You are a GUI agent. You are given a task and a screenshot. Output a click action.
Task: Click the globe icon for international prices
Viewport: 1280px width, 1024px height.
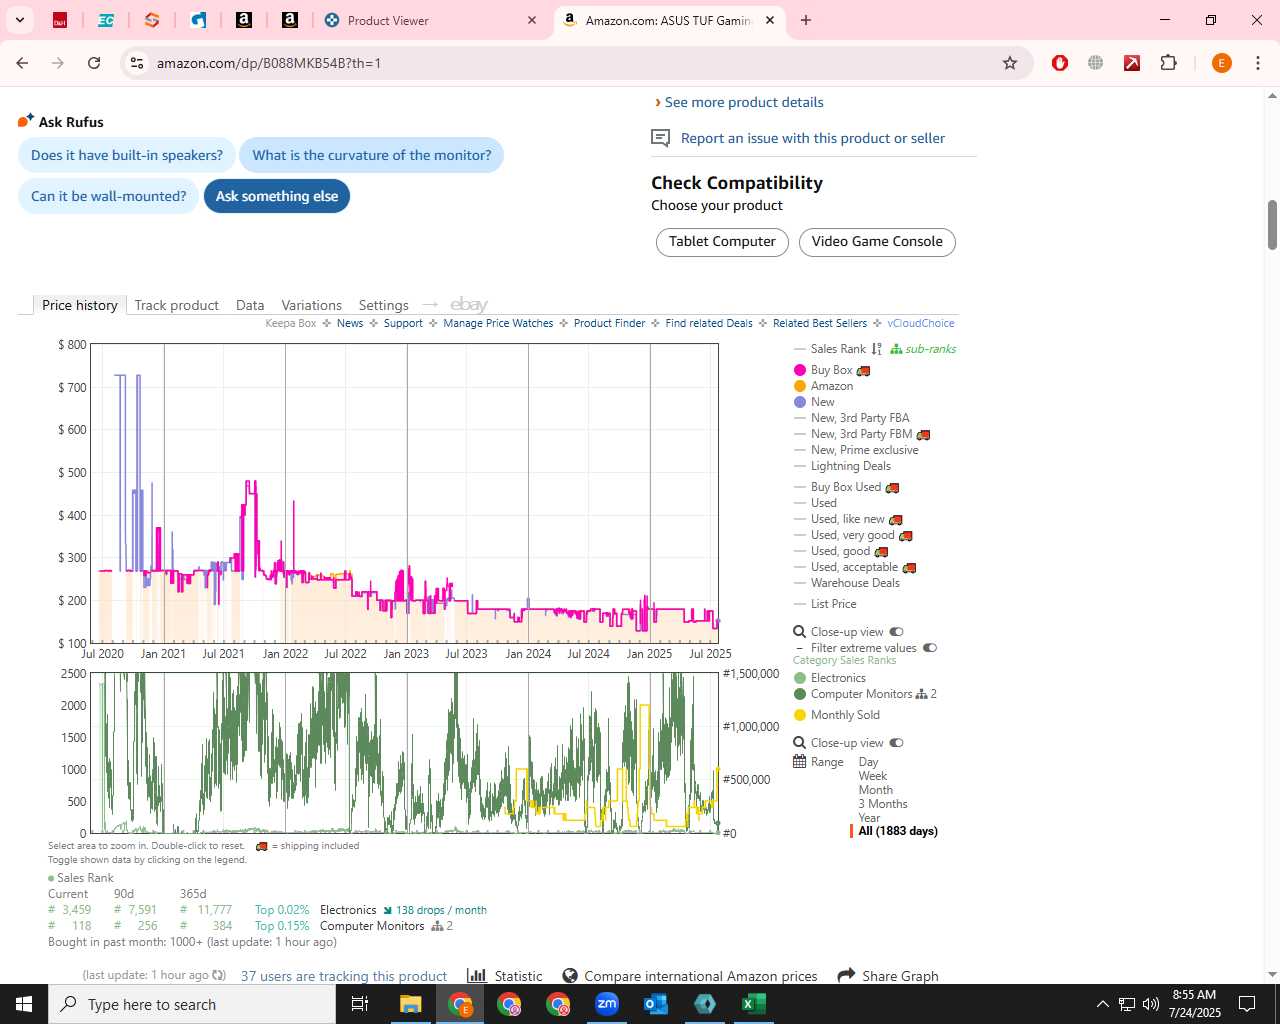click(570, 976)
